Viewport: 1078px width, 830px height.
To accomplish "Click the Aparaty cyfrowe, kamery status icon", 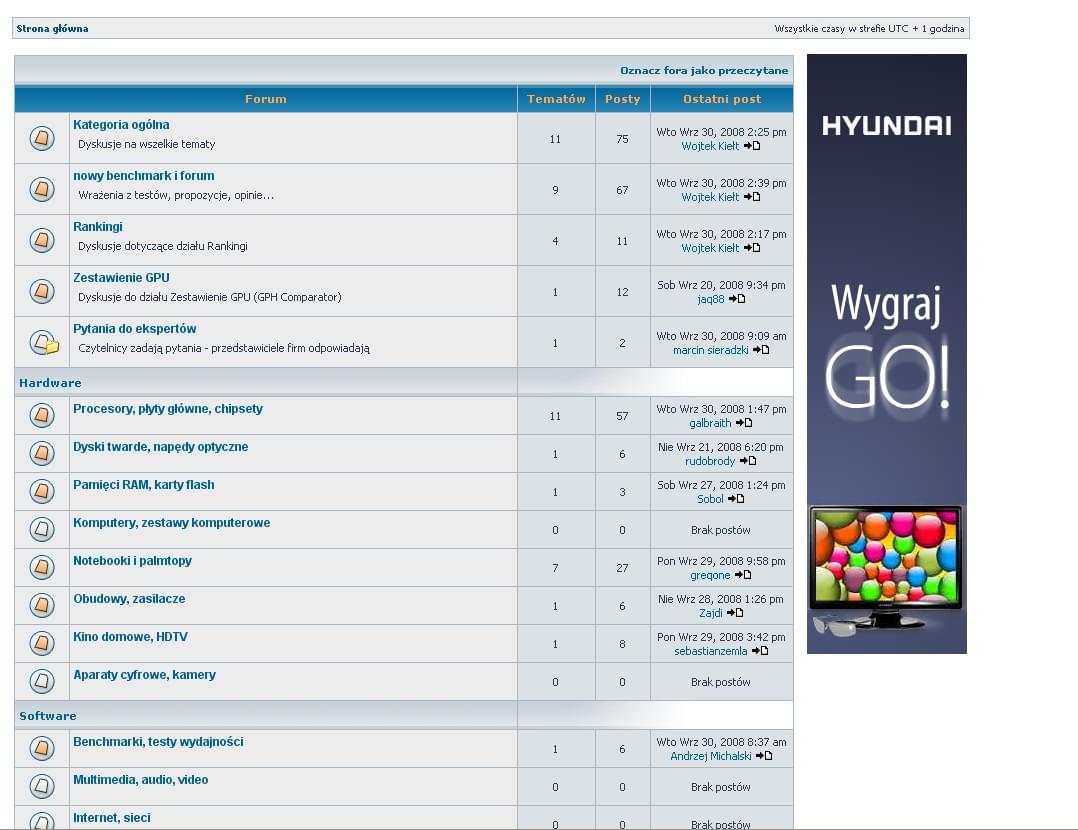I will coord(42,681).
